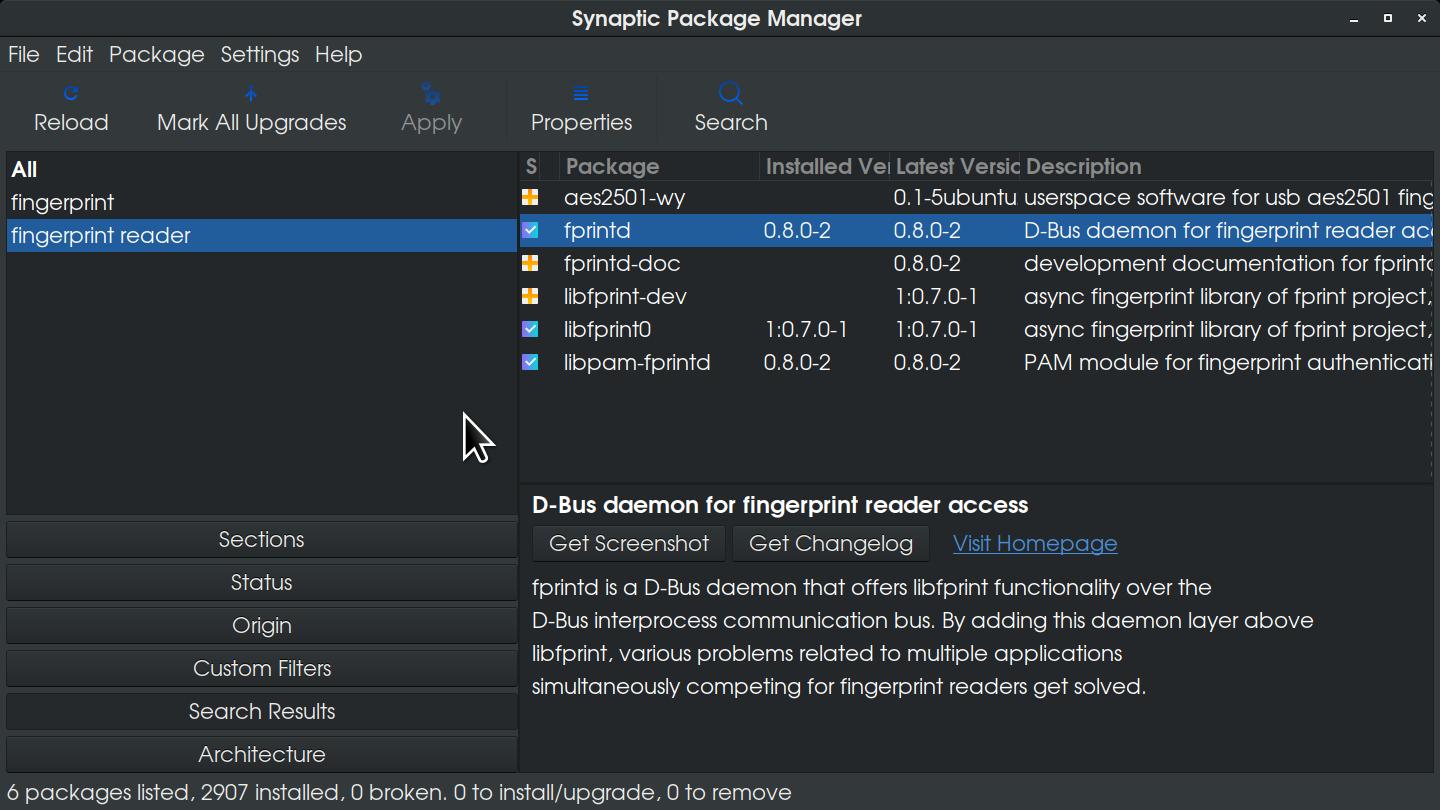Viewport: 1440px width, 810px height.
Task: Close the Synaptic Package Manager window
Action: [x=1422, y=19]
